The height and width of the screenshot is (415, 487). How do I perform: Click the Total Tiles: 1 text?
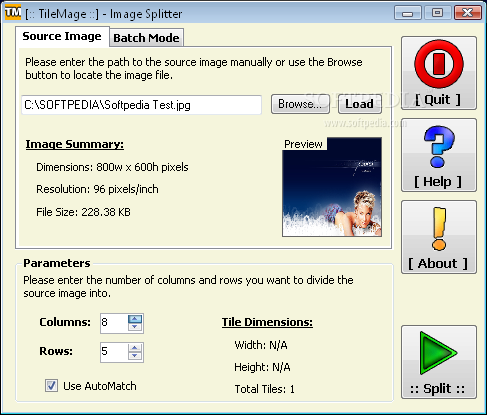pyautogui.click(x=265, y=389)
